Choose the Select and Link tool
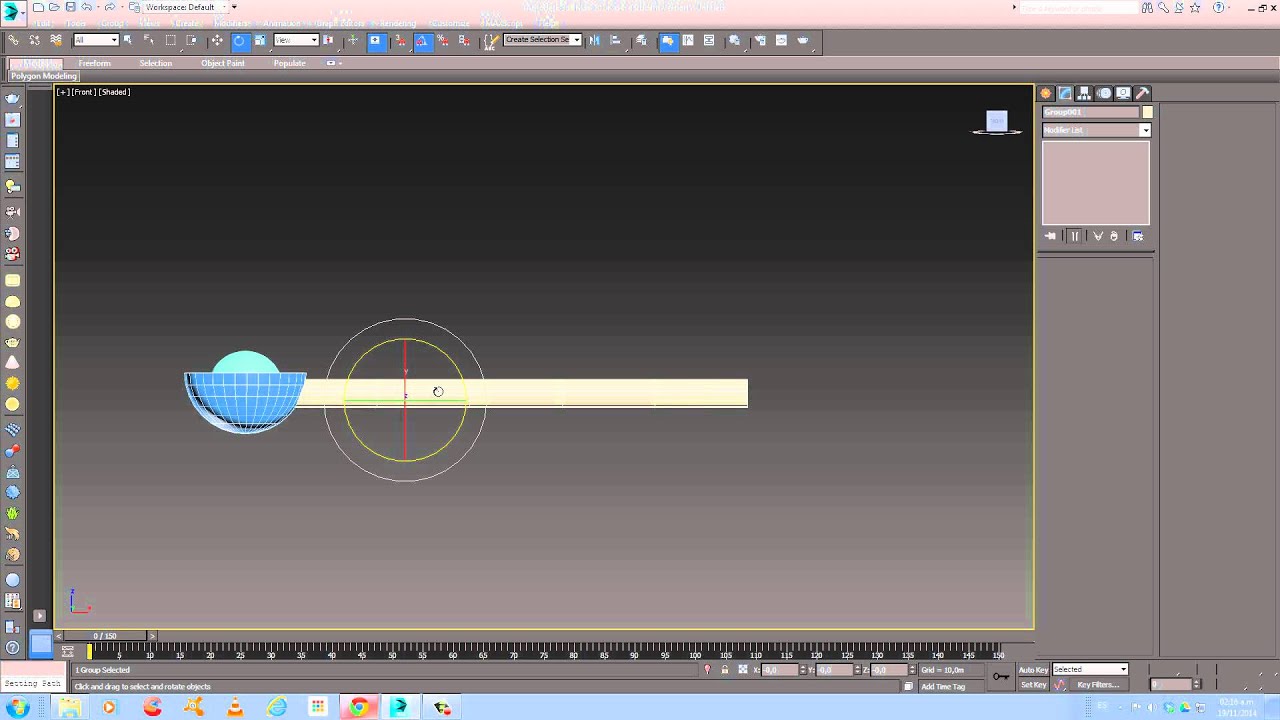The height and width of the screenshot is (720, 1280). pyautogui.click(x=13, y=40)
